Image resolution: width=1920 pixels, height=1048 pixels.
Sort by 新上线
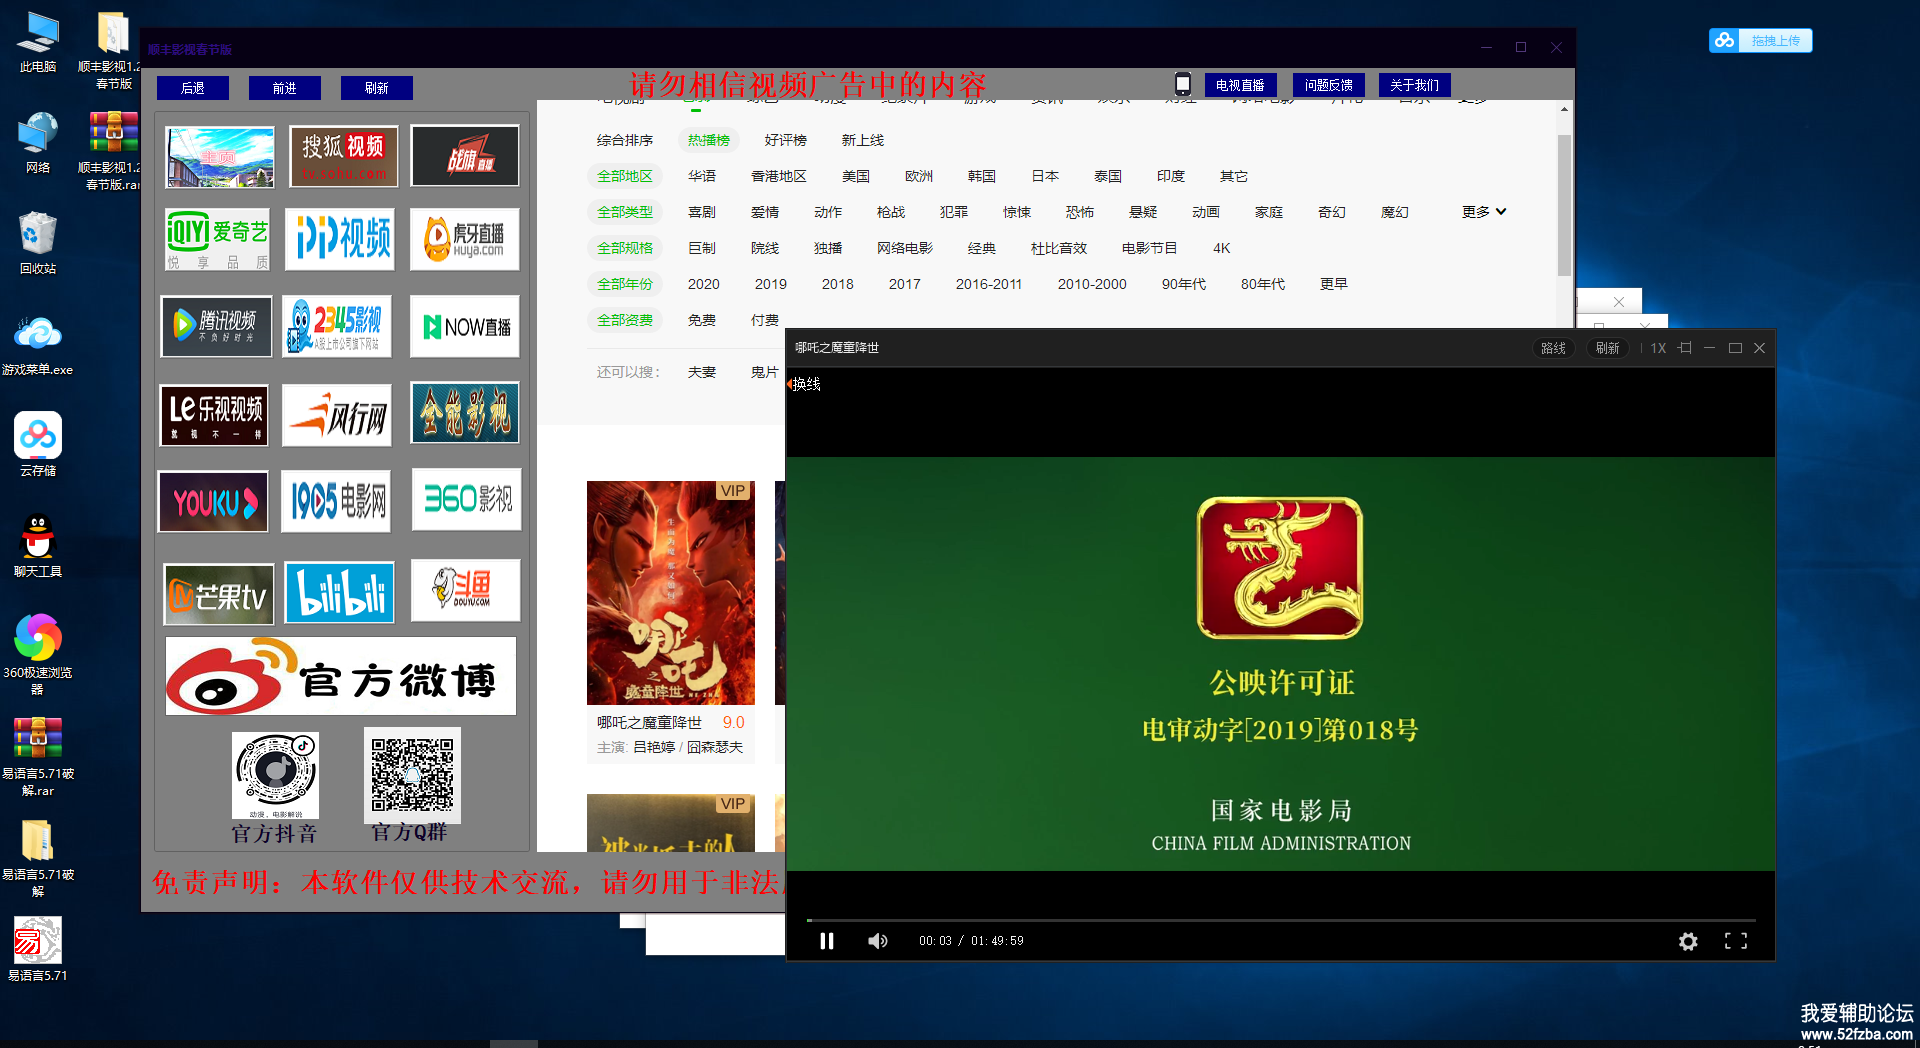click(x=863, y=140)
